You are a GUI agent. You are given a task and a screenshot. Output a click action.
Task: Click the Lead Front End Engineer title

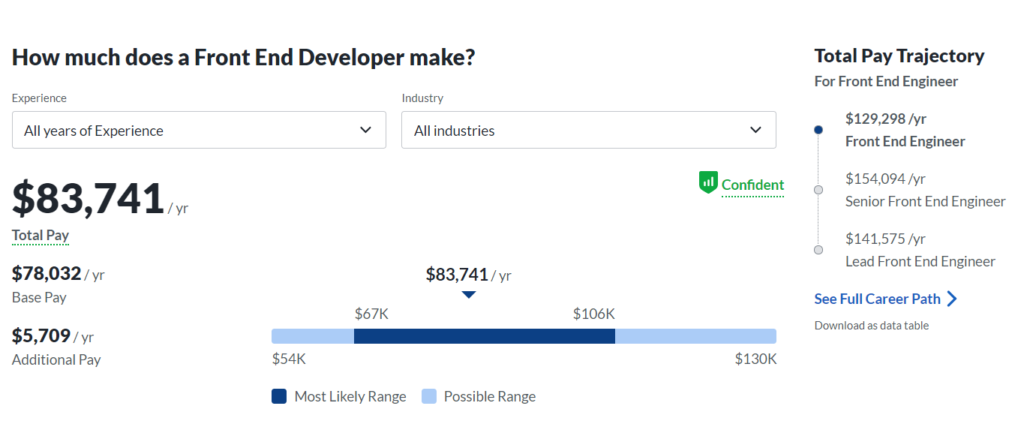click(x=920, y=261)
